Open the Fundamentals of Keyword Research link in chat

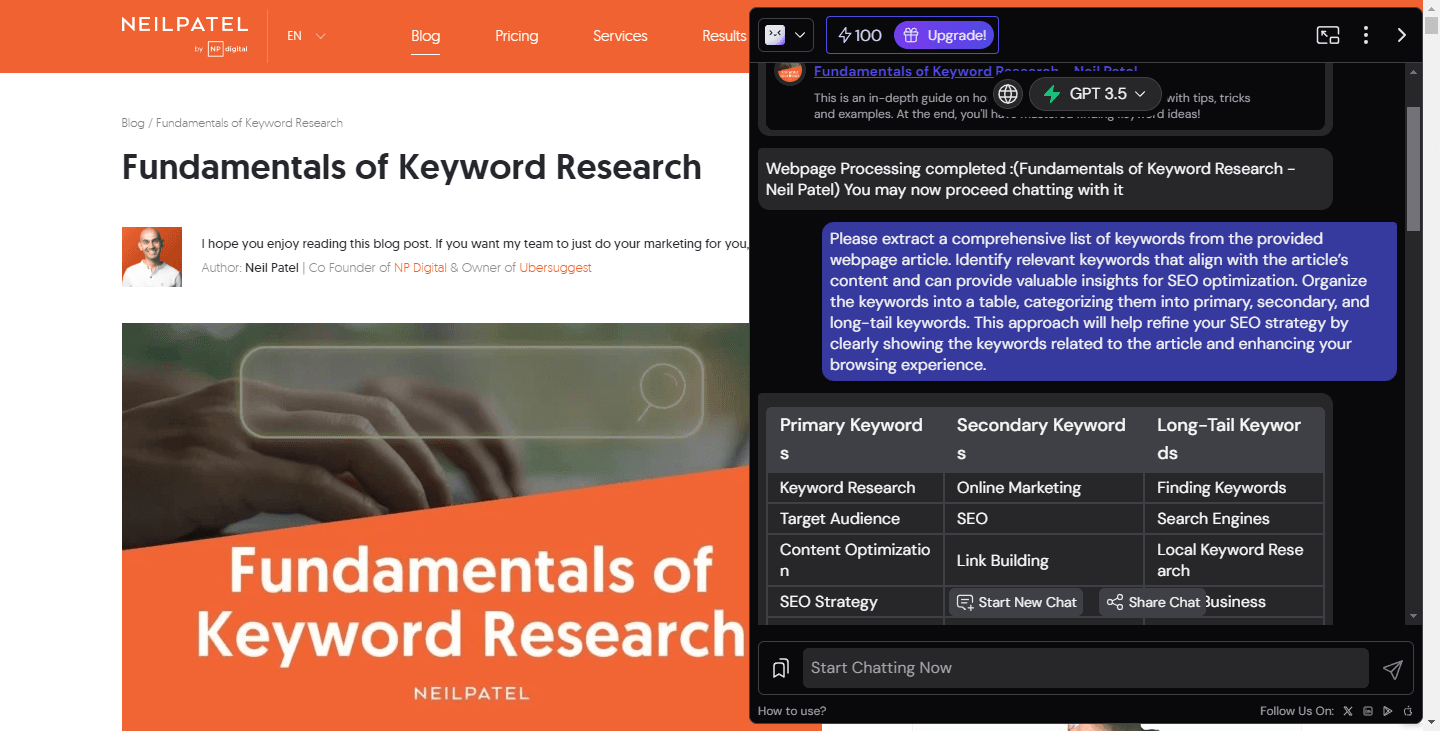pos(975,71)
